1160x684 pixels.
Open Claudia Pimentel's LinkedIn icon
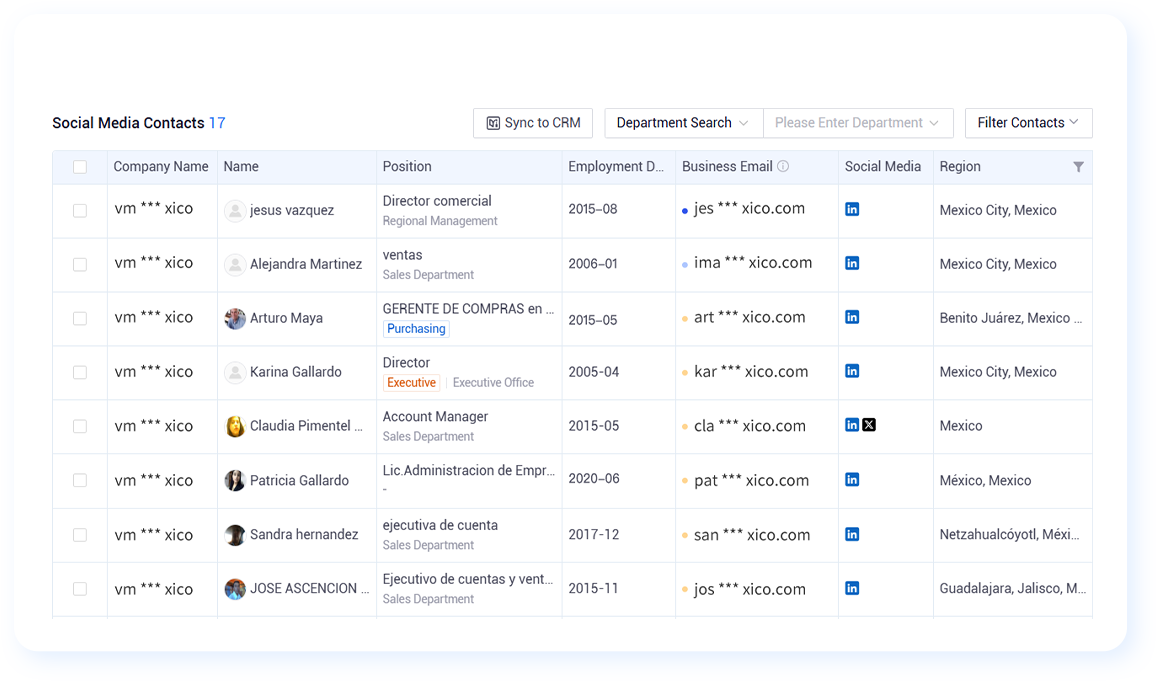click(x=852, y=424)
